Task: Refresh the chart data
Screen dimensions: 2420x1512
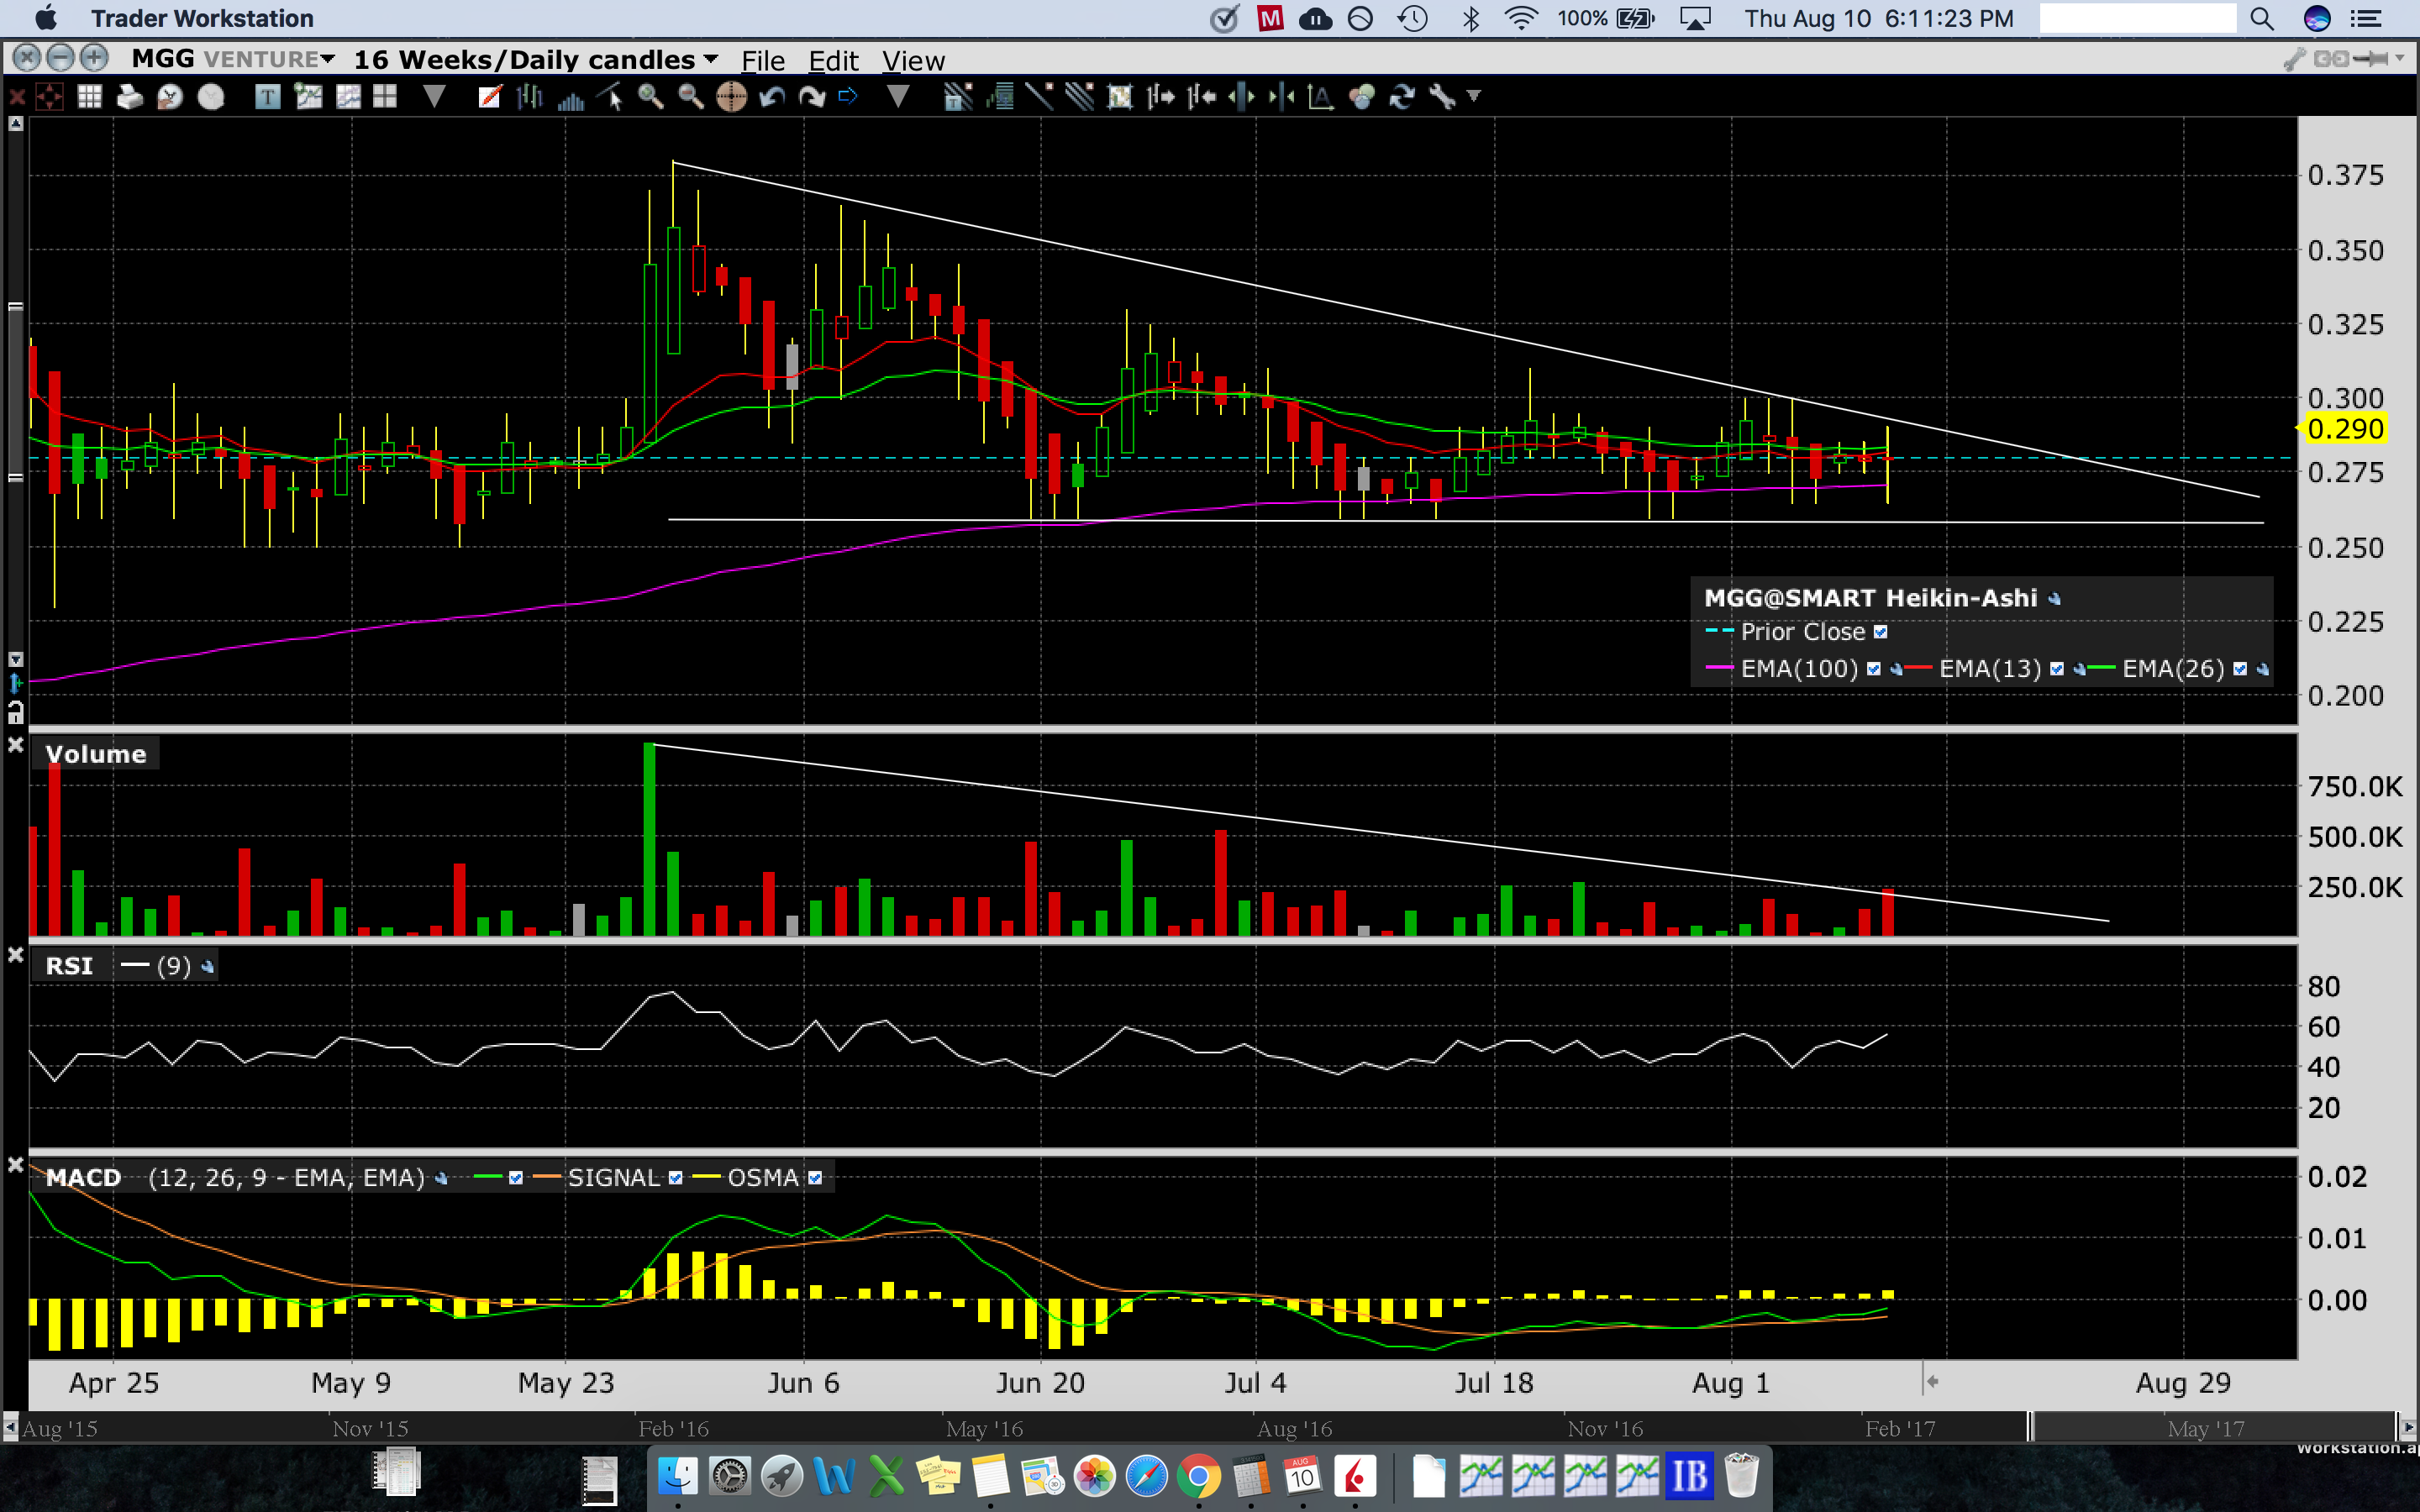Action: [x=1402, y=97]
